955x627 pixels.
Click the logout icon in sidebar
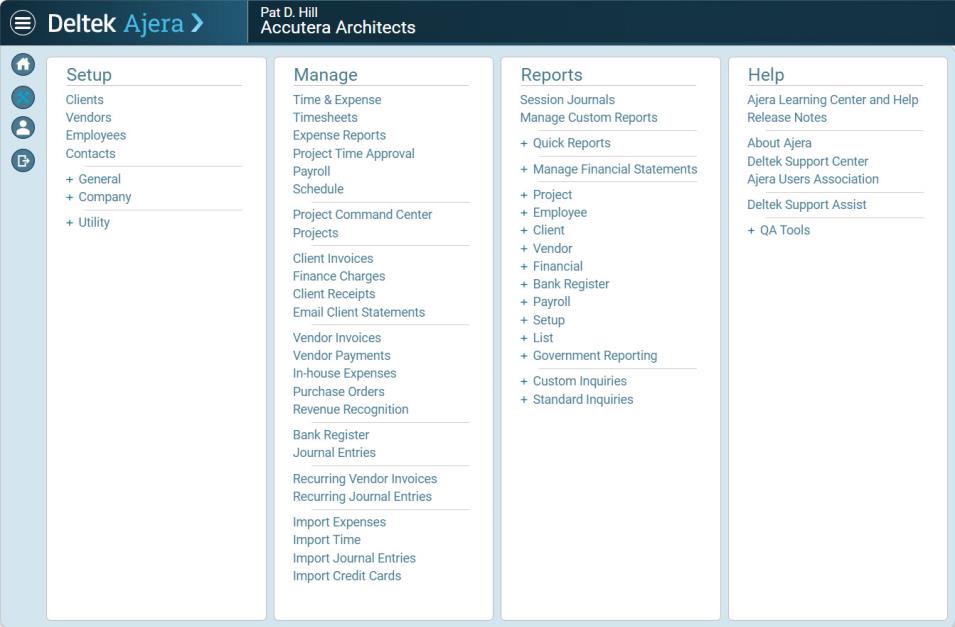pos(22,160)
